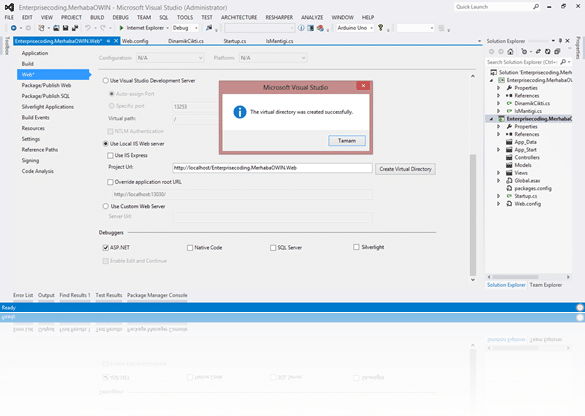
Task: Enable the Silverlight debugger checkbox
Action: [x=356, y=247]
